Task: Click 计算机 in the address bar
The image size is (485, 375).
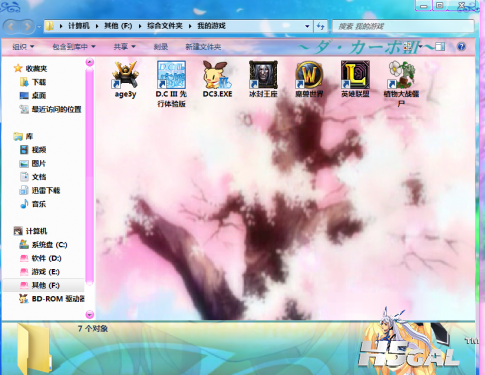Action: [x=79, y=26]
